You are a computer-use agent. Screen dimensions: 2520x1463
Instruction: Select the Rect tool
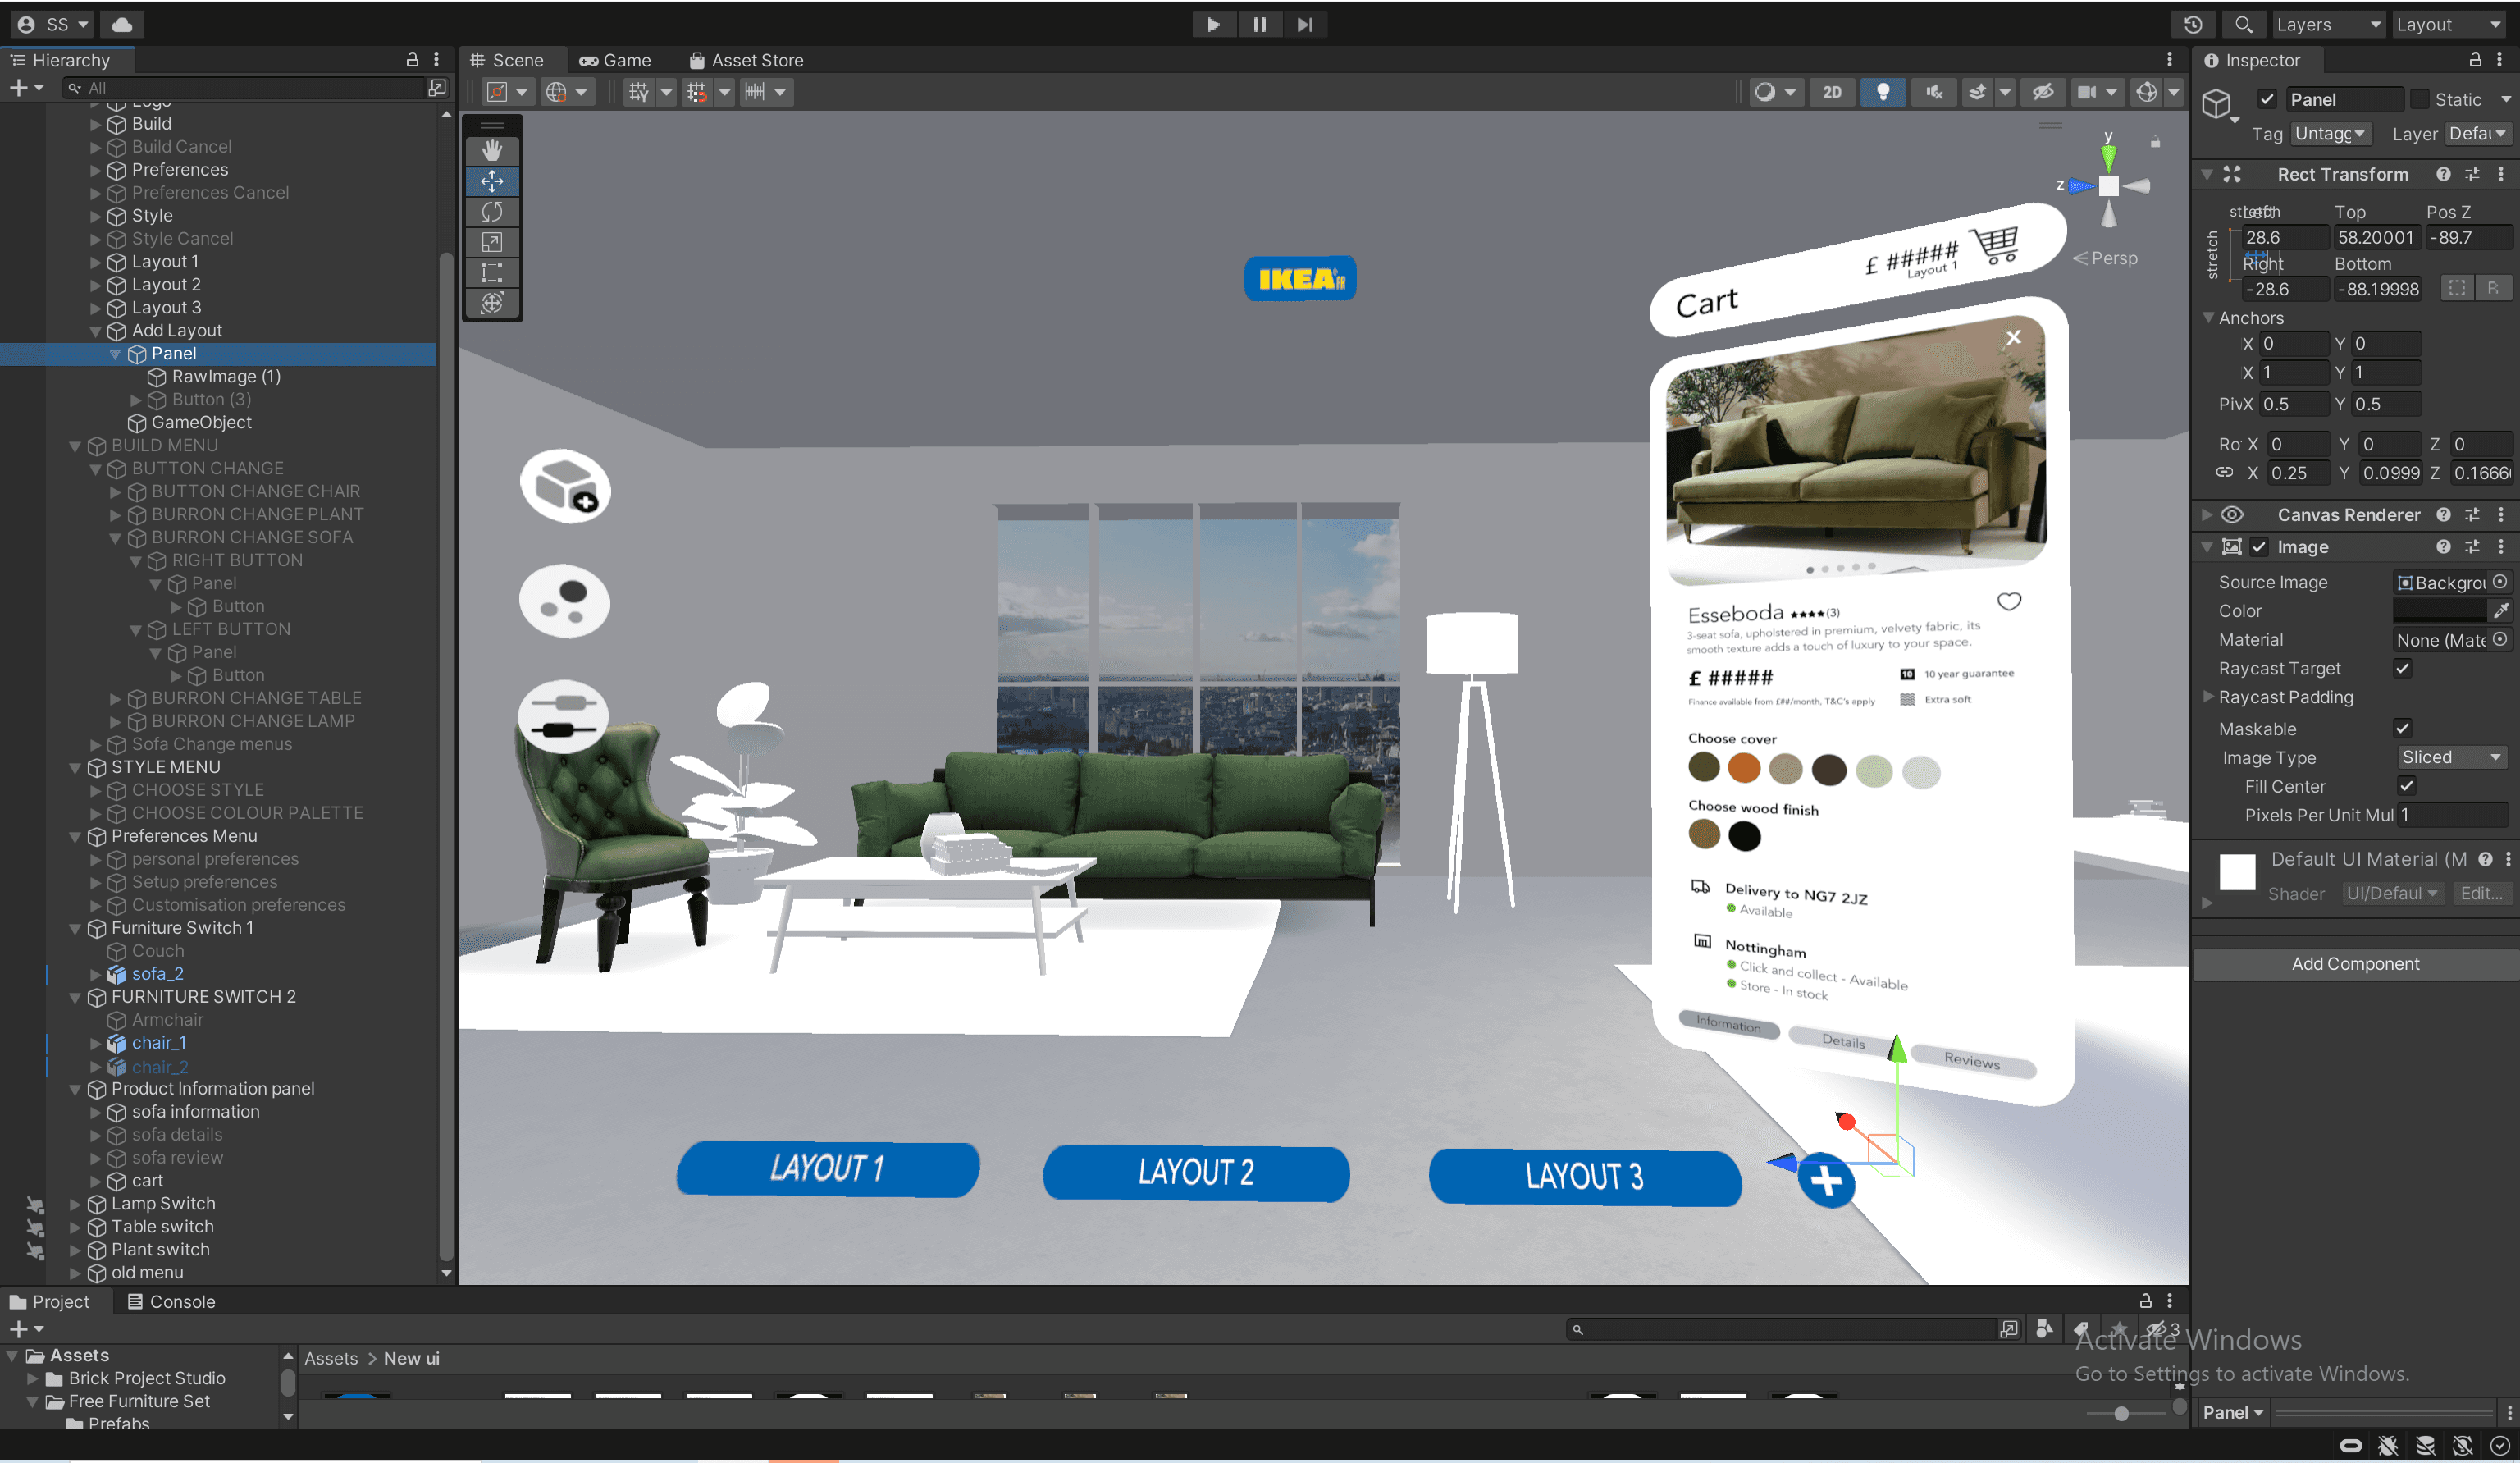(x=492, y=272)
